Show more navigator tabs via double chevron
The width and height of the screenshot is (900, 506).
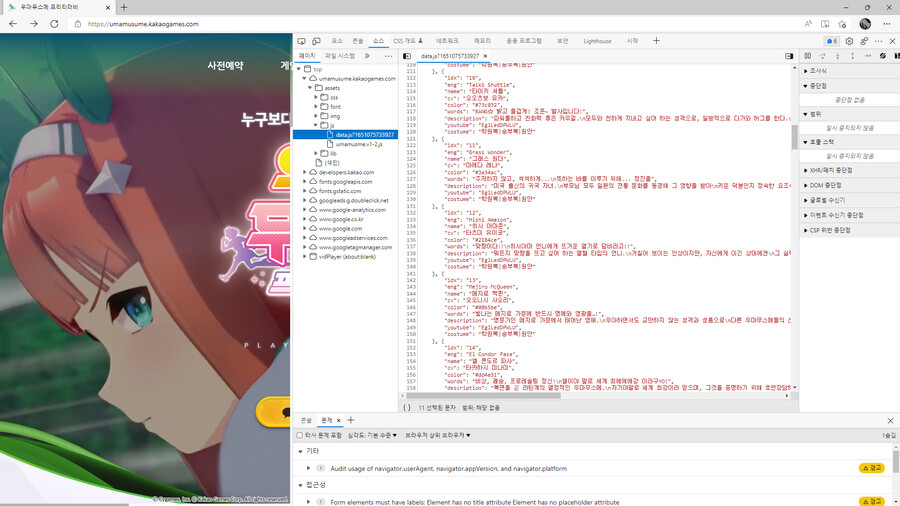(367, 56)
